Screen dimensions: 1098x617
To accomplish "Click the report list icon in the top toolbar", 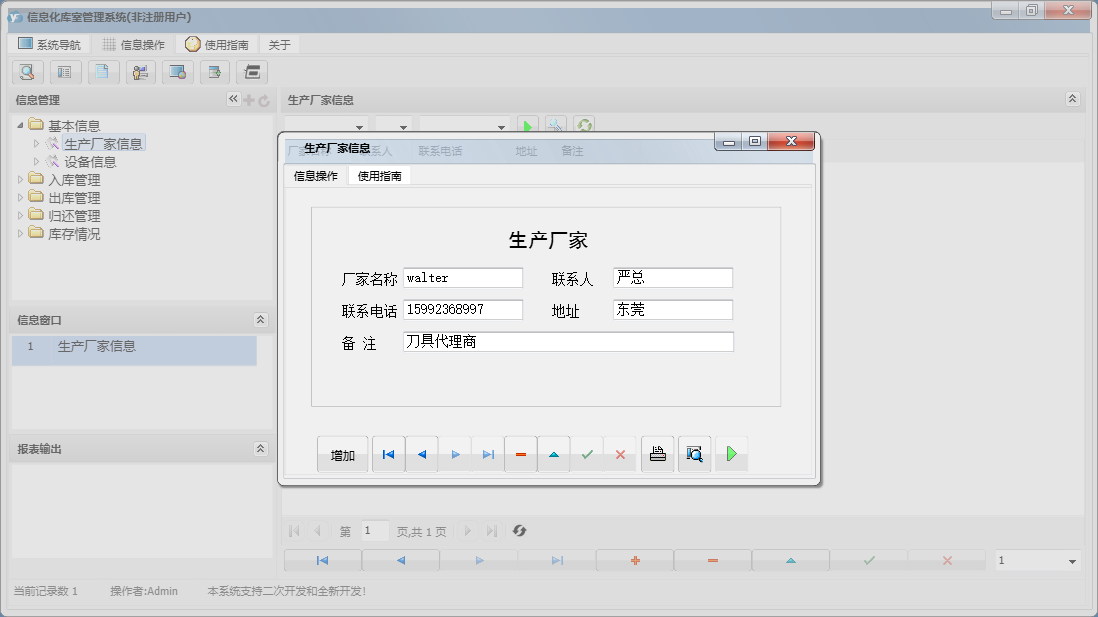I will pos(65,72).
